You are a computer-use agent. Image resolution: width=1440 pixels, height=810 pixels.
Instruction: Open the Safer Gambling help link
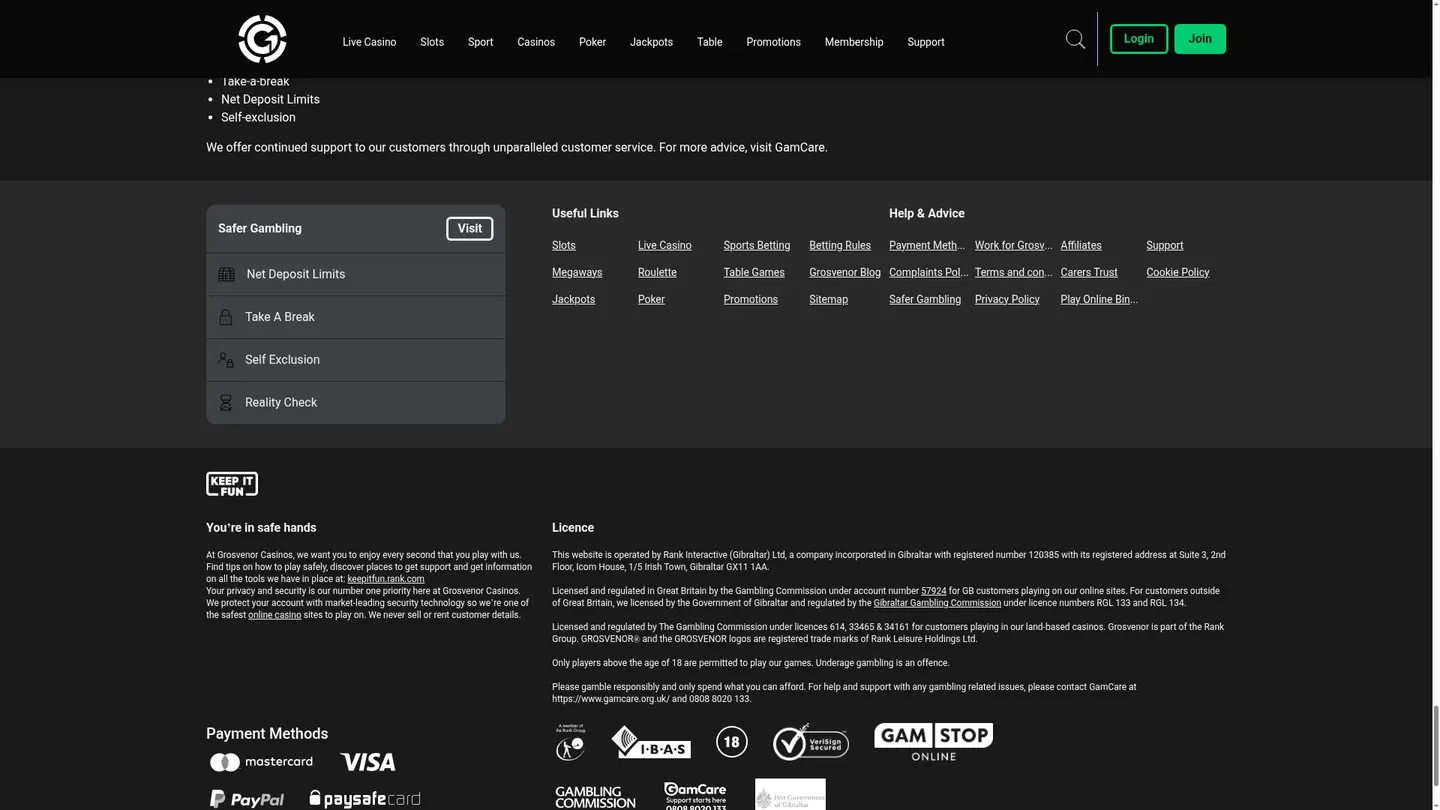point(925,299)
